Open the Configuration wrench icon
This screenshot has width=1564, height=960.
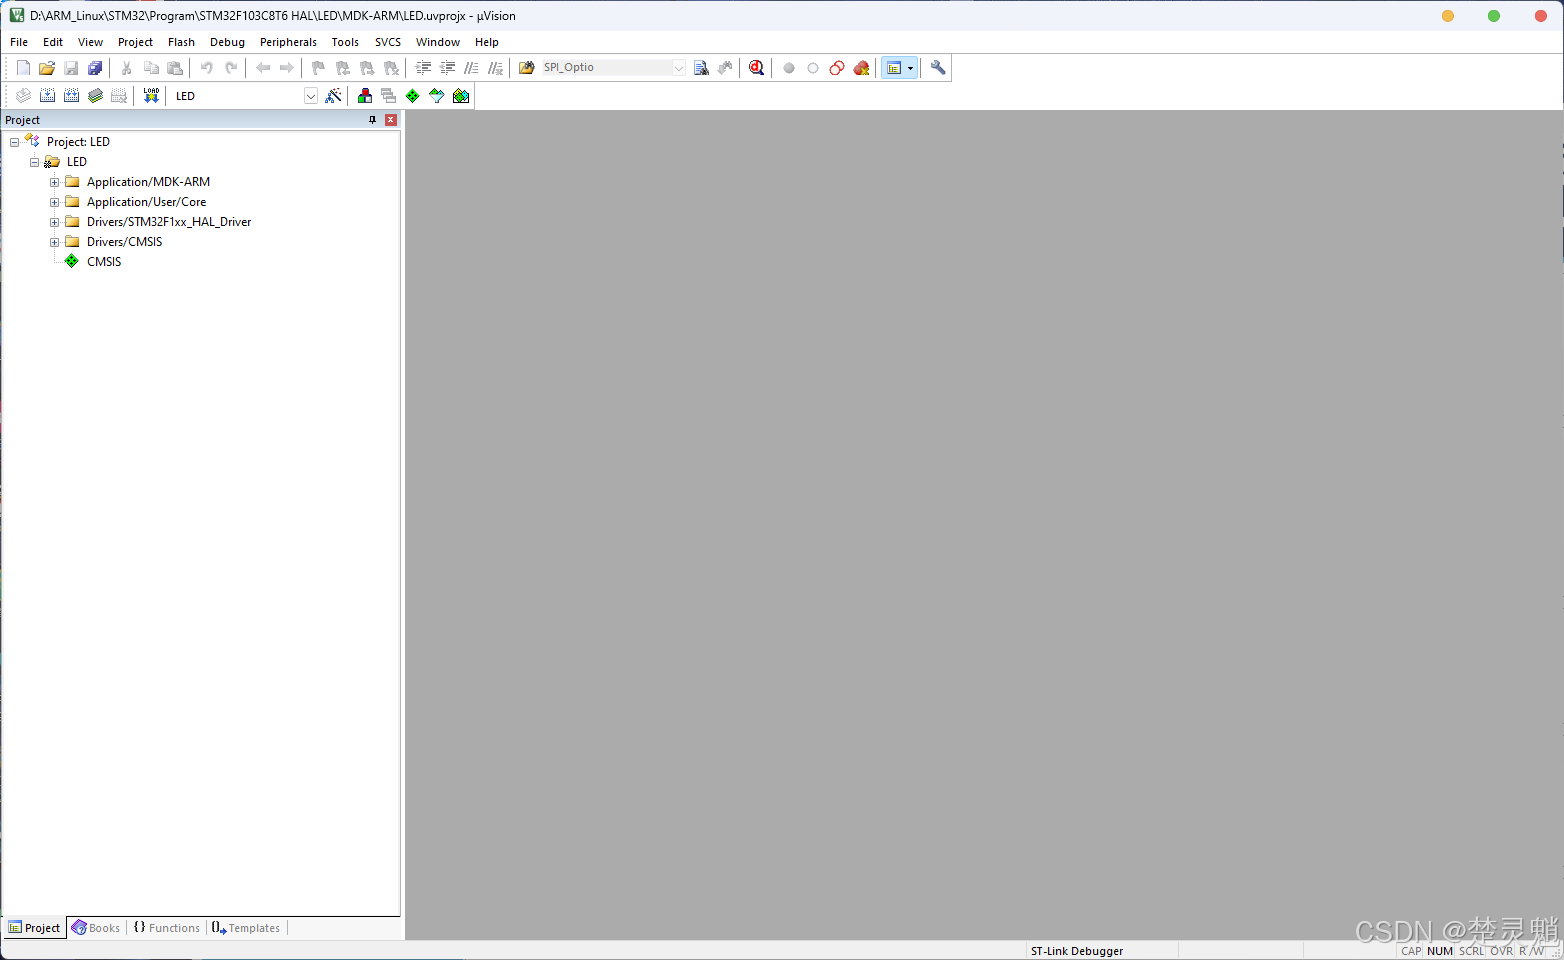(x=938, y=68)
